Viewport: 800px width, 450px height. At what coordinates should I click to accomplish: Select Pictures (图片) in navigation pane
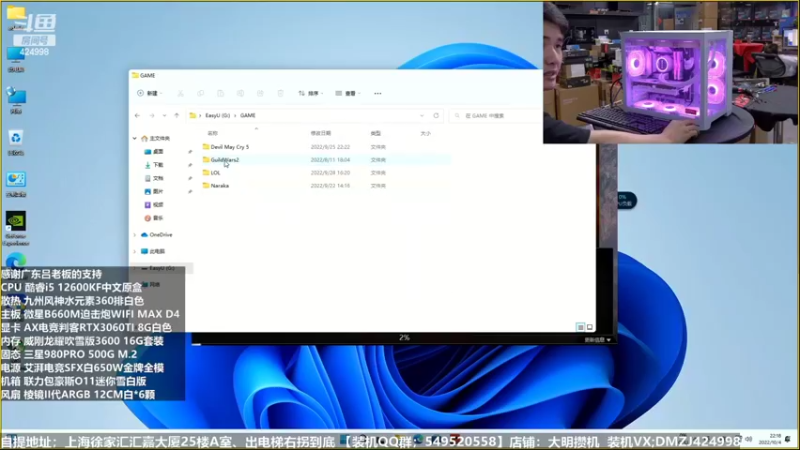point(154,191)
